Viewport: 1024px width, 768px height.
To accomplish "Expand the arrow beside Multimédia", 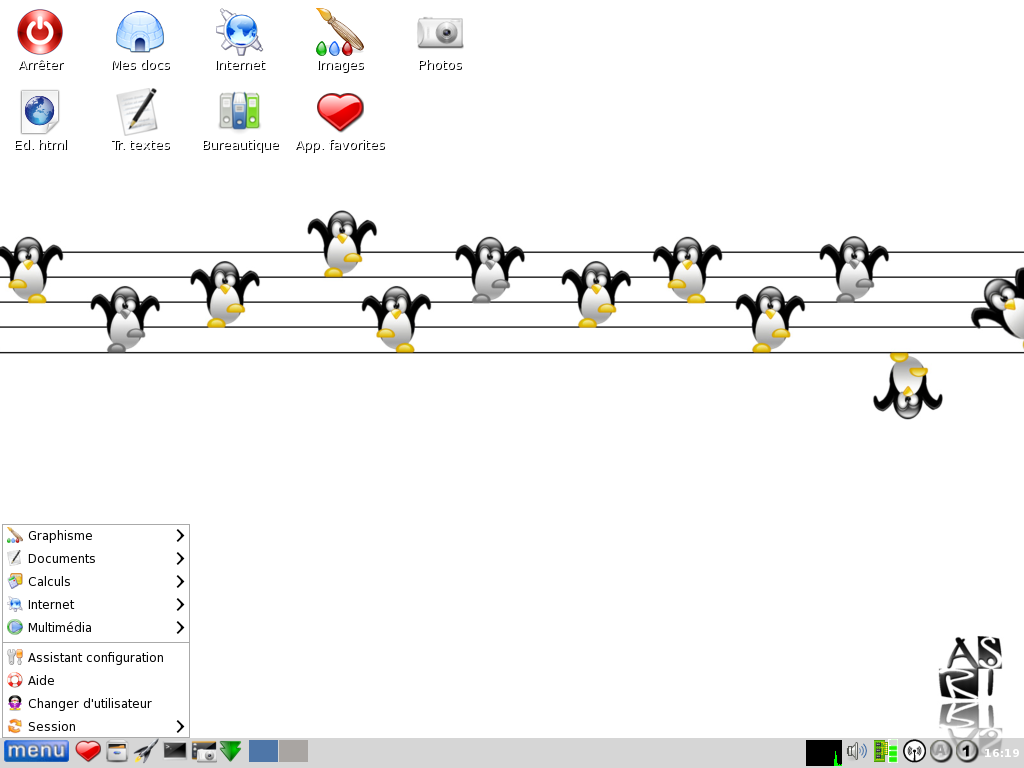I will pyautogui.click(x=180, y=627).
